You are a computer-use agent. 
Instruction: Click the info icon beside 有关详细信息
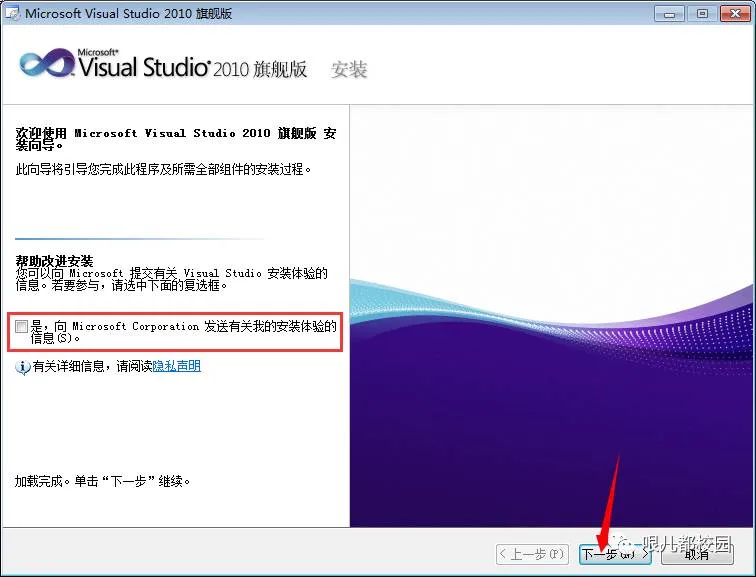click(23, 367)
